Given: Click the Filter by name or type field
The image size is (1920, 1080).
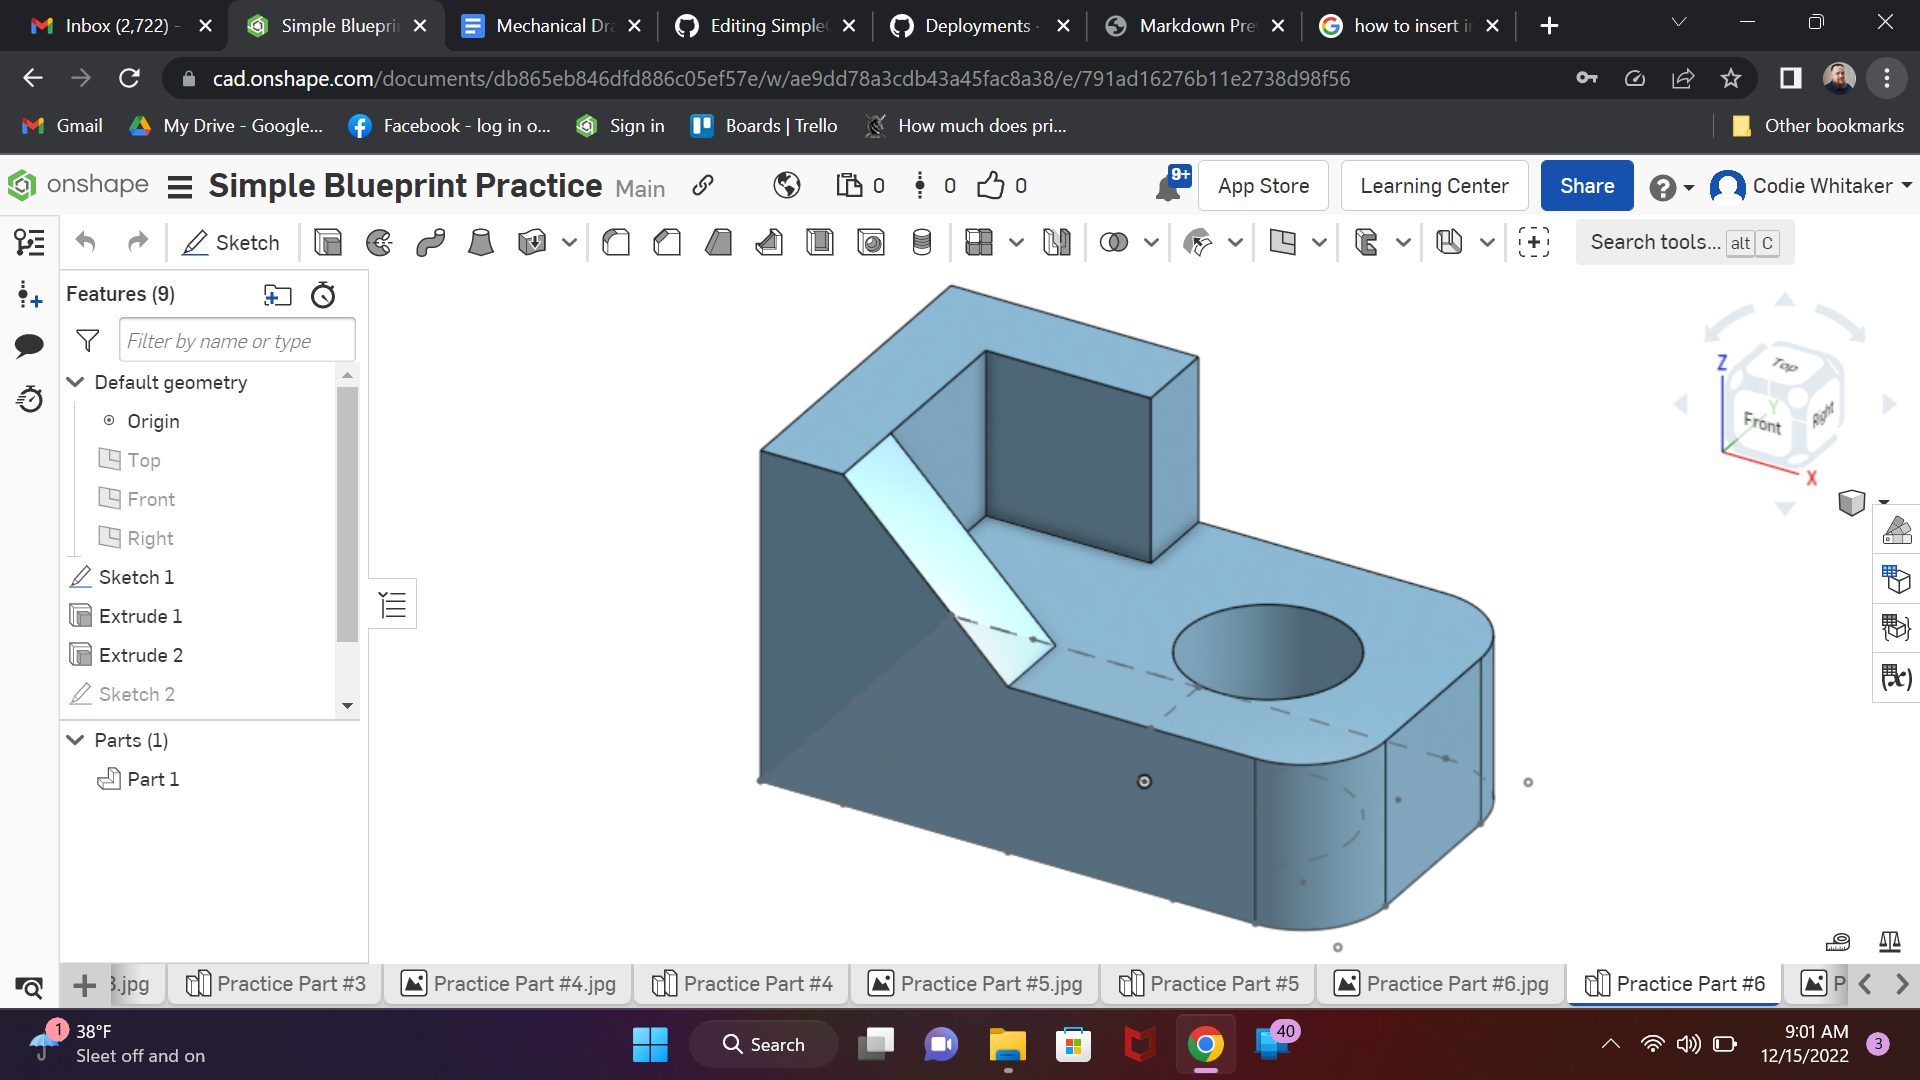Looking at the screenshot, I should (237, 341).
